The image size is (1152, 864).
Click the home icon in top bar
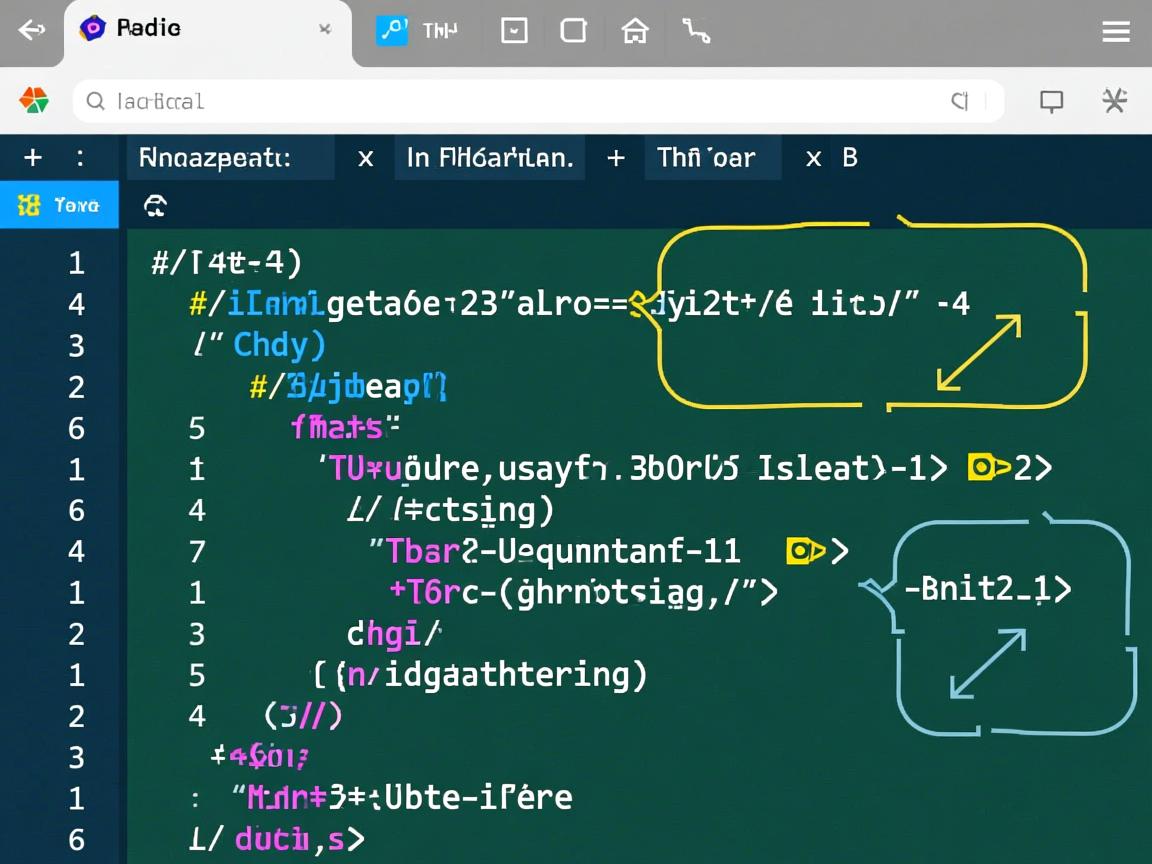[634, 31]
